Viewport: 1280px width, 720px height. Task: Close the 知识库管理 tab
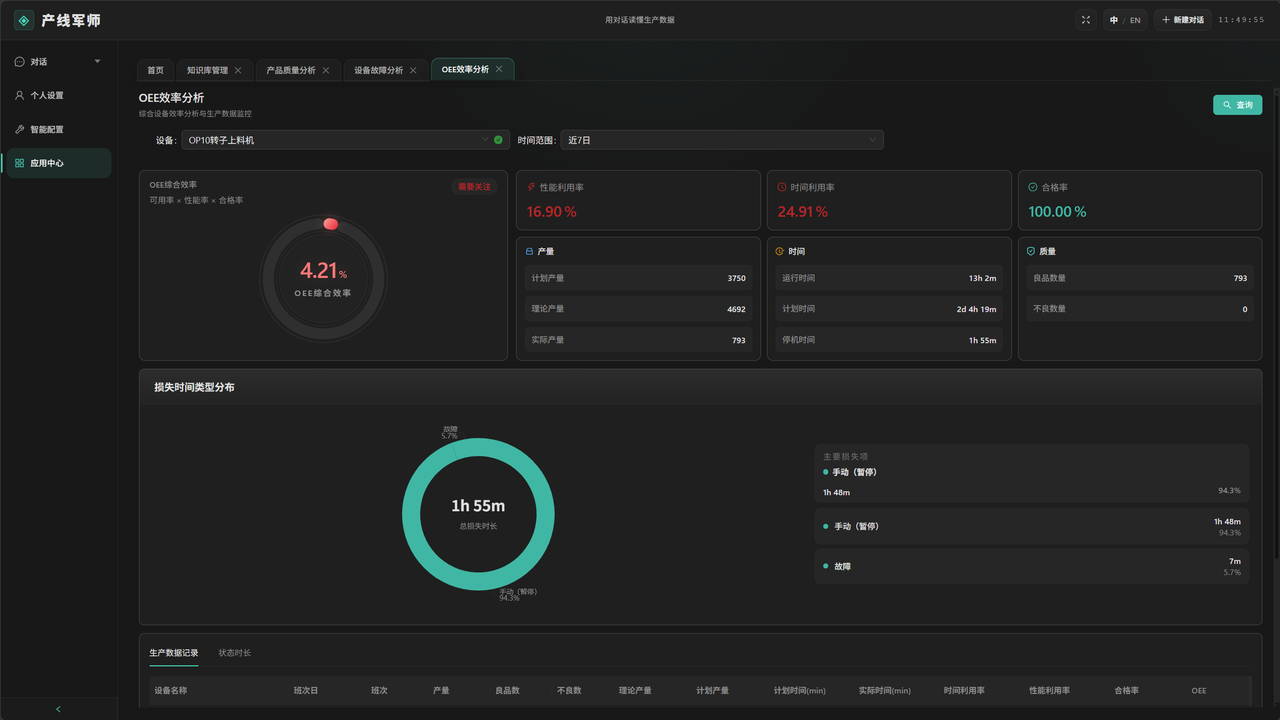[x=238, y=70]
